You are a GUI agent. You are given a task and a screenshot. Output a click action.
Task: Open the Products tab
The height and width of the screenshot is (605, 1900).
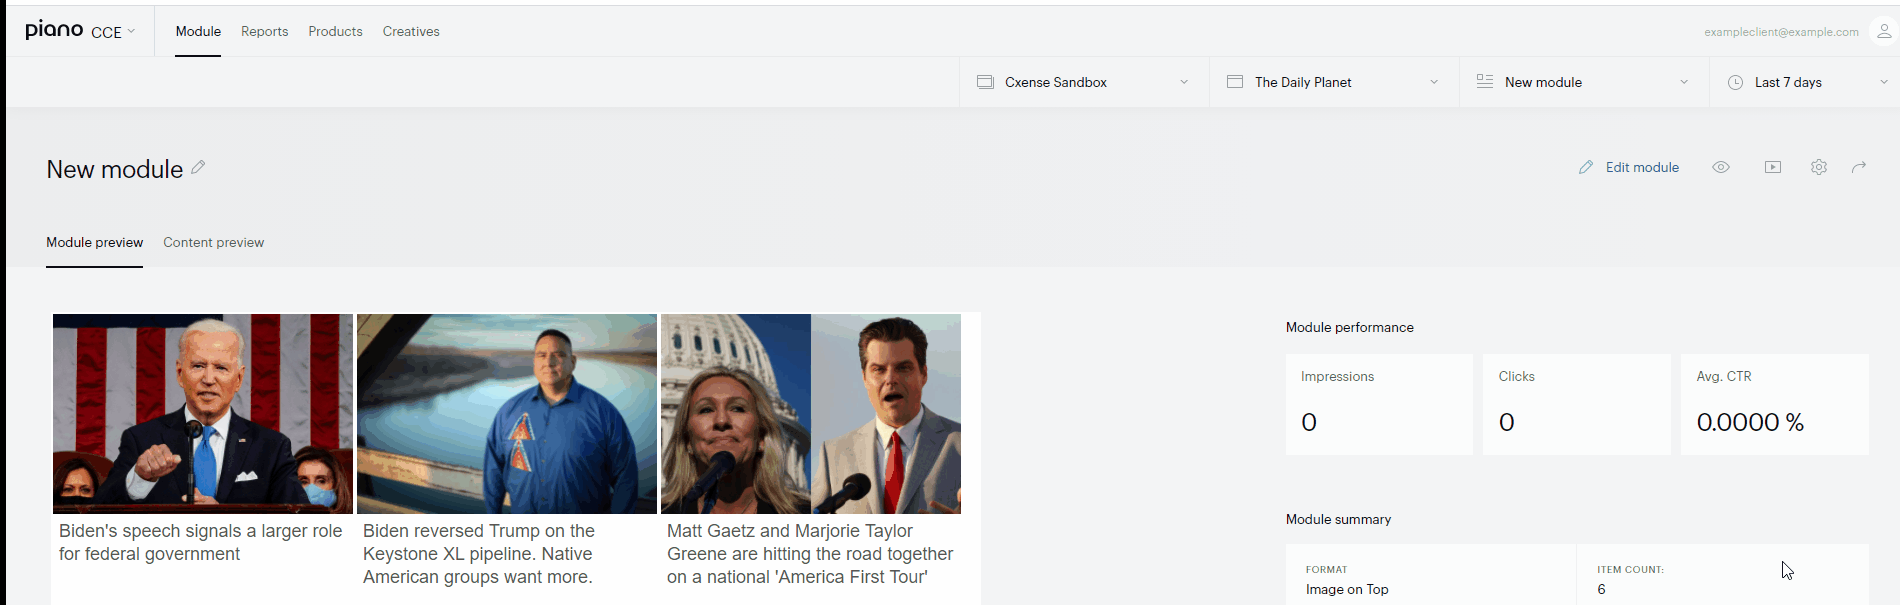pyautogui.click(x=335, y=31)
